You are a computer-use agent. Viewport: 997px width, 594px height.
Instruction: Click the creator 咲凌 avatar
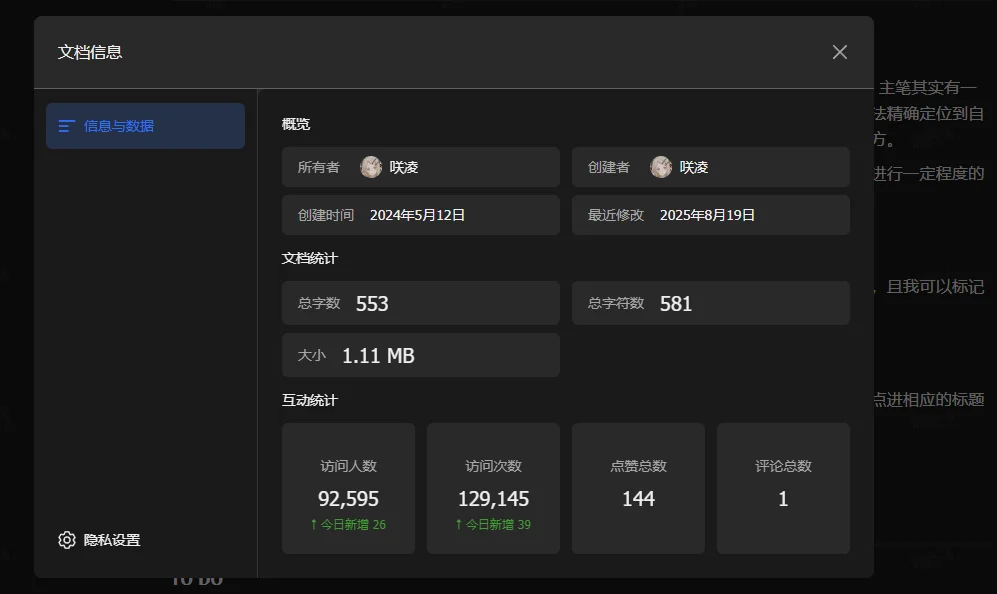pyautogui.click(x=661, y=166)
